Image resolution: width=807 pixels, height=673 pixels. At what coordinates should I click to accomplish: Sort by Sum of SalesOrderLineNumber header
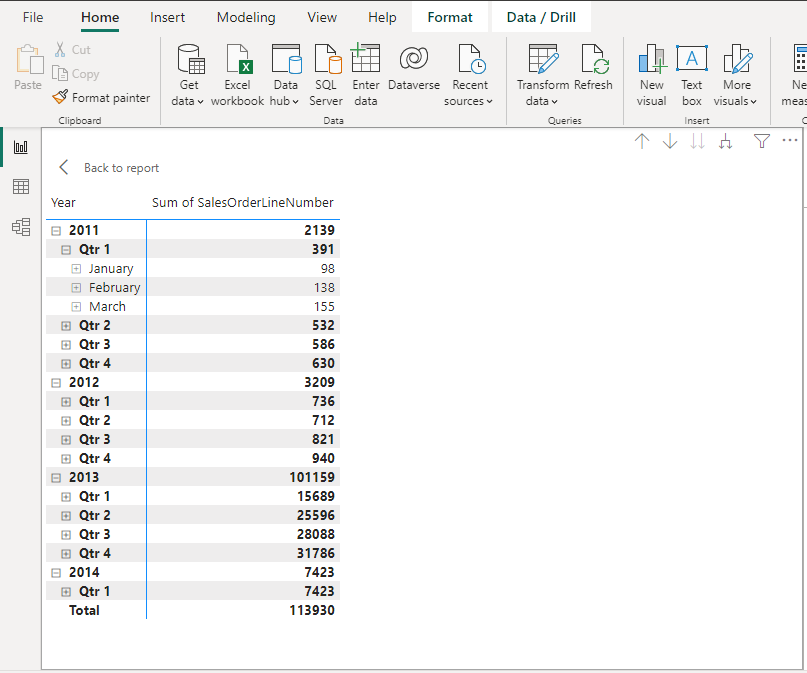pos(242,203)
